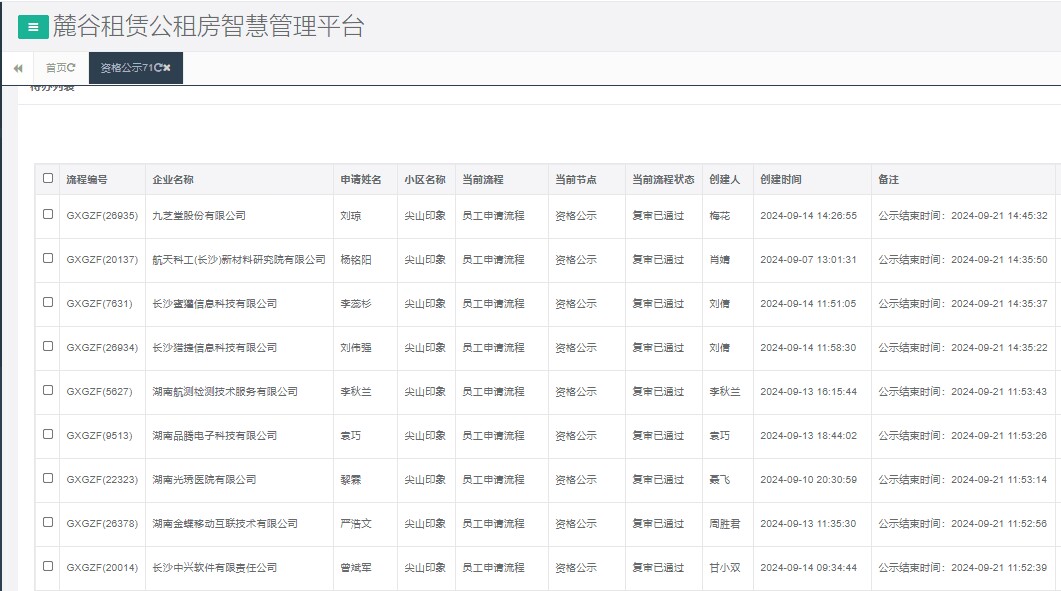Click the 备注 column header
The width and height of the screenshot is (1061, 591).
pyautogui.click(x=888, y=180)
